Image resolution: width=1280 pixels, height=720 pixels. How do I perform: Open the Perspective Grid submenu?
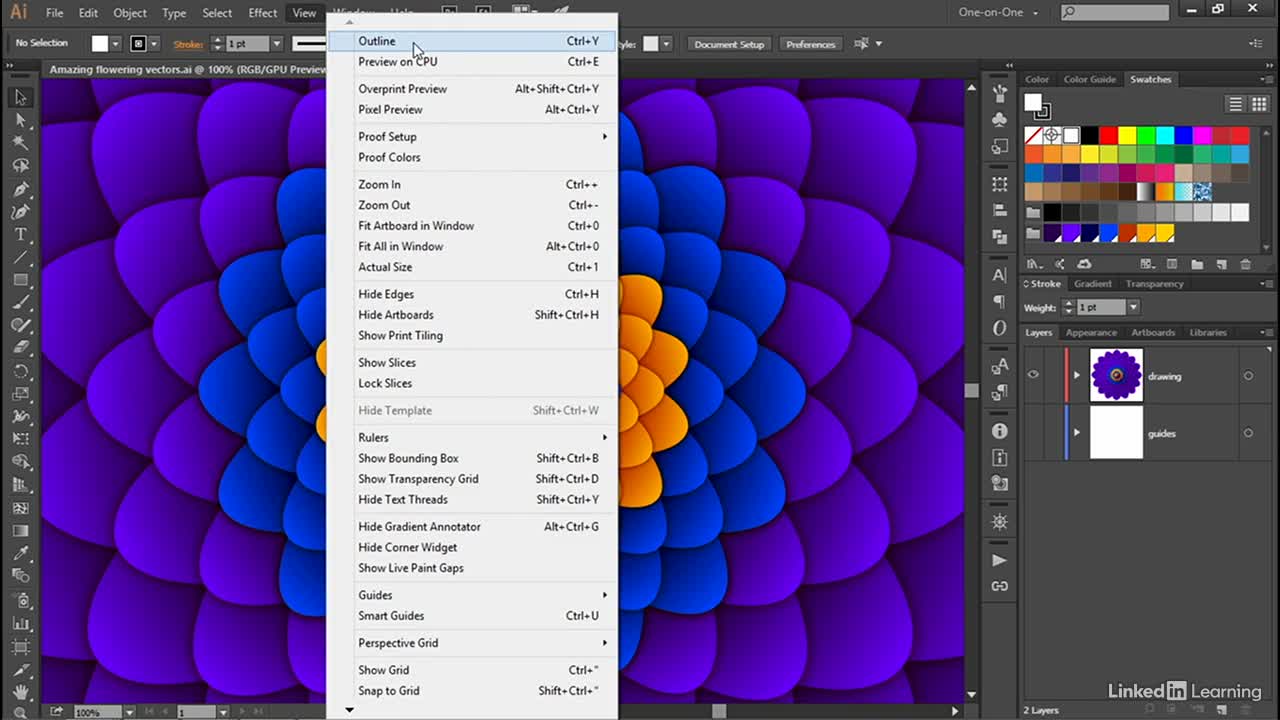[472, 643]
